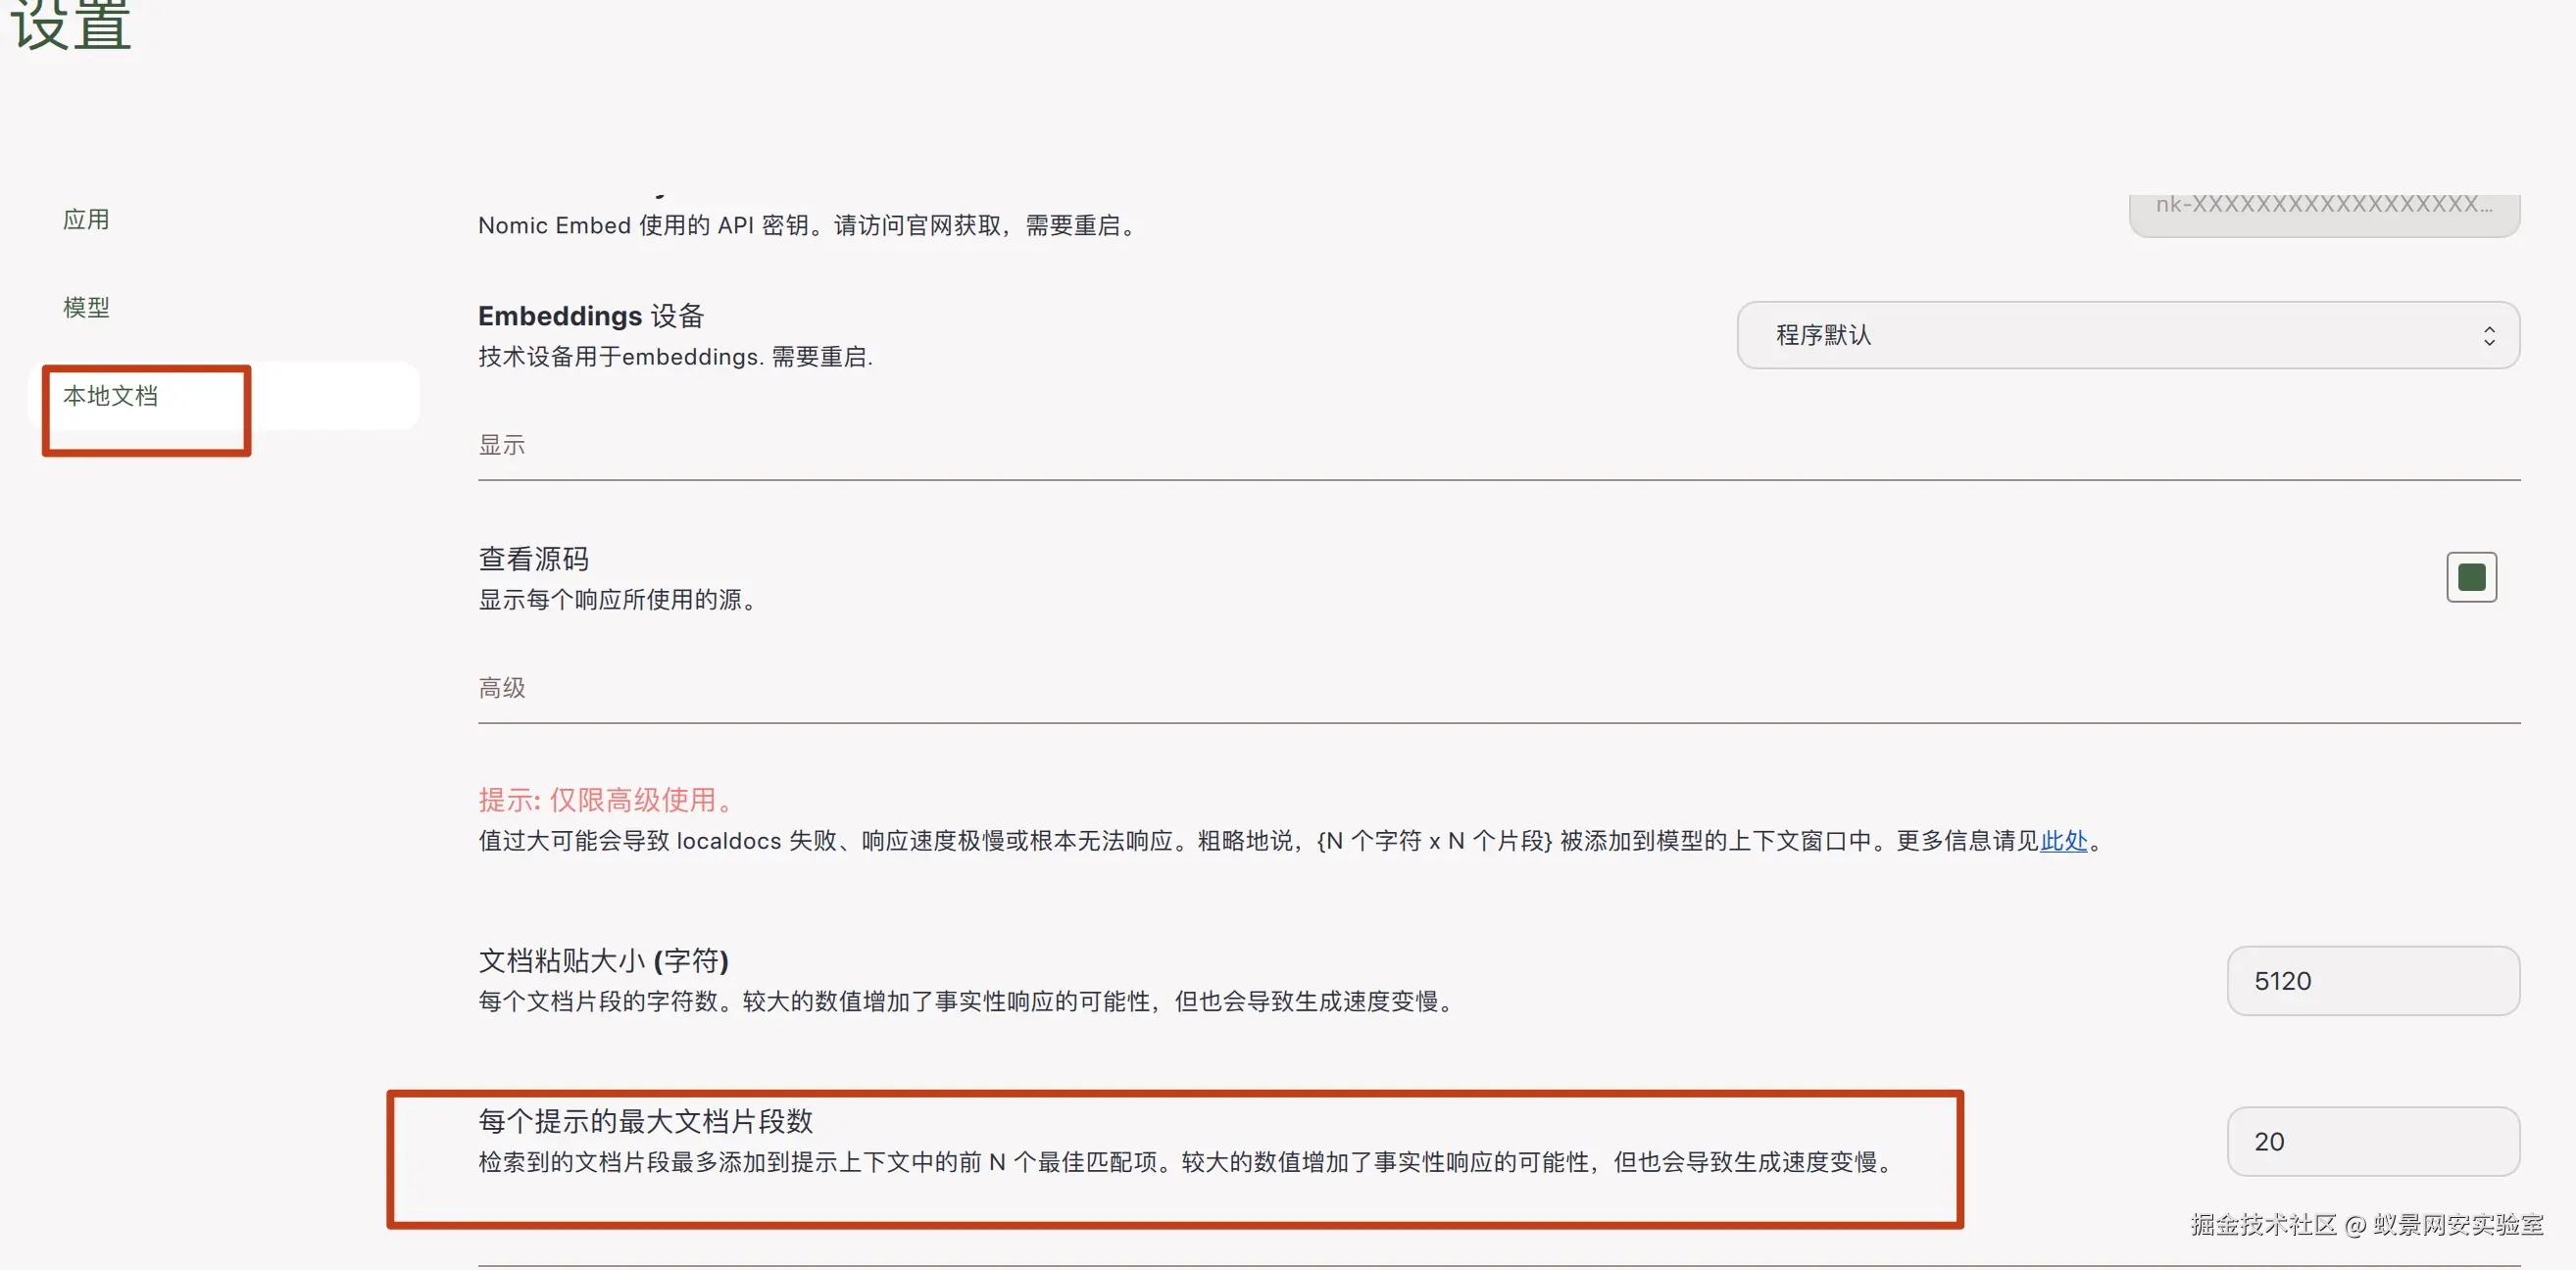Image resolution: width=2576 pixels, height=1270 pixels.
Task: Open the 此处 more-info link
Action: (2062, 841)
